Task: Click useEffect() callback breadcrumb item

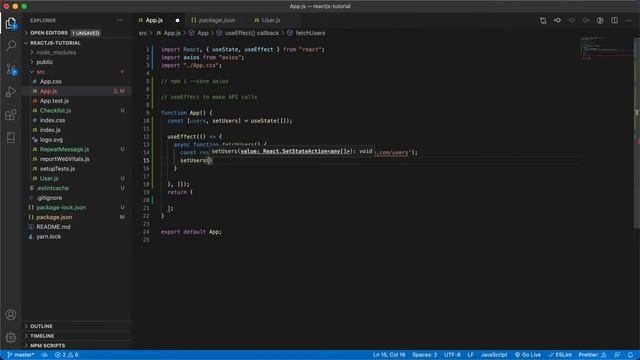Action: point(252,33)
